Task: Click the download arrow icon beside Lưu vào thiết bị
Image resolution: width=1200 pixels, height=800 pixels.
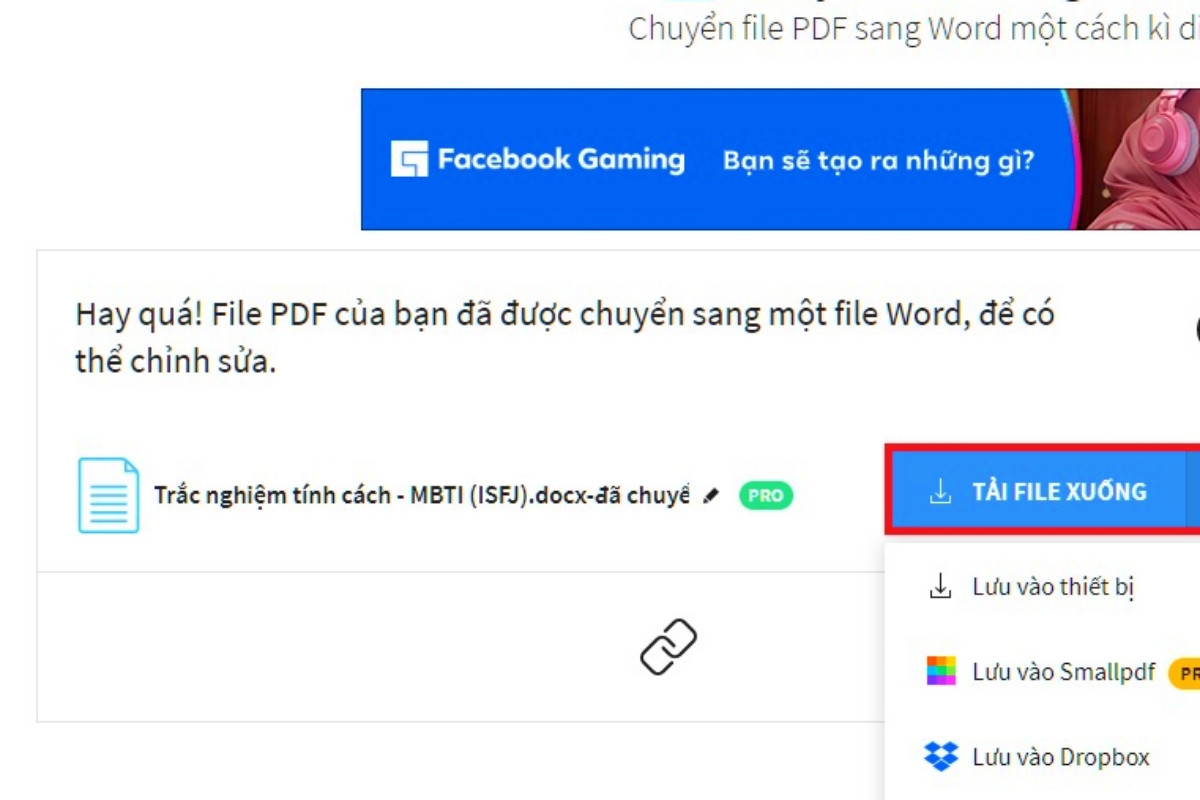Action: point(940,587)
